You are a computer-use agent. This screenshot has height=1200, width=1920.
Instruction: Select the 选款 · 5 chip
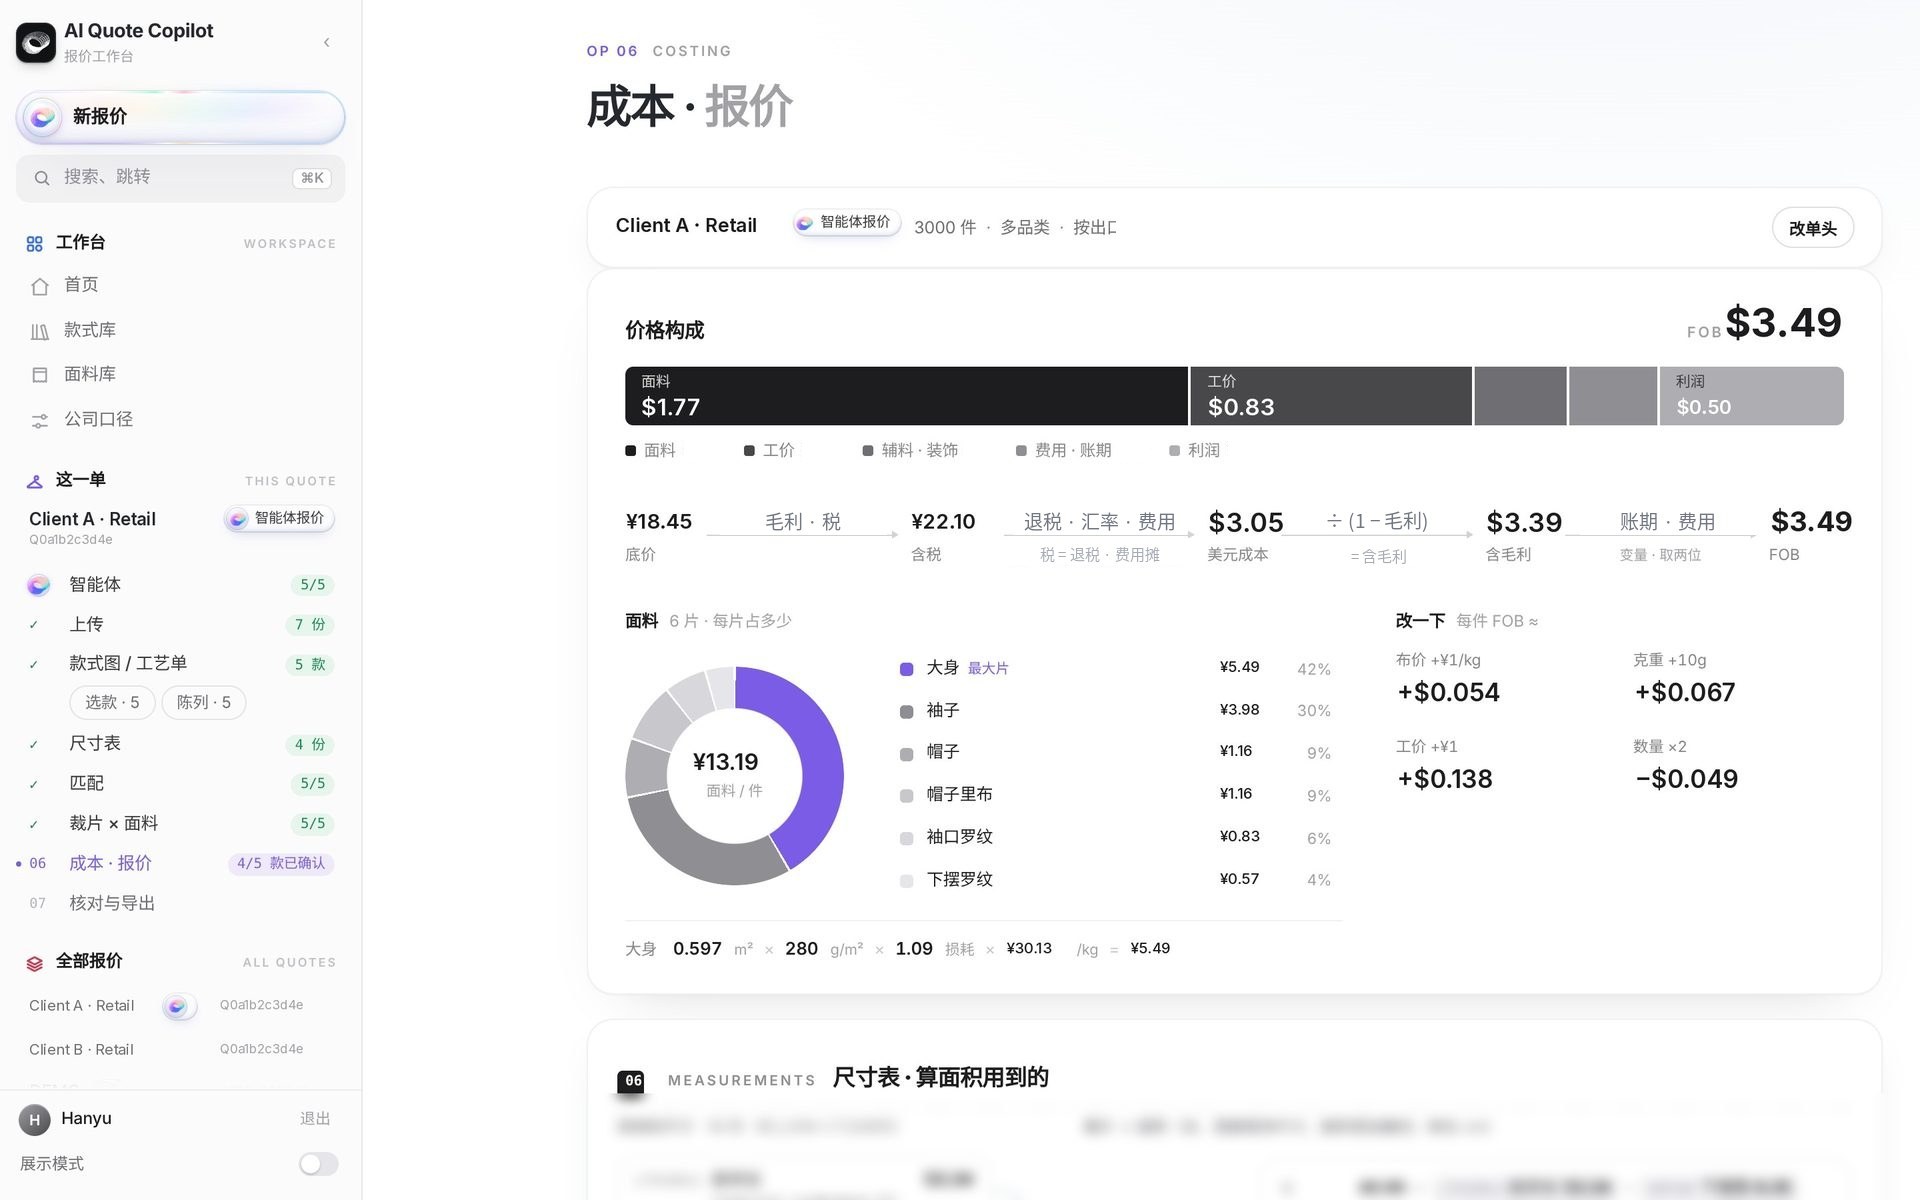tap(112, 702)
